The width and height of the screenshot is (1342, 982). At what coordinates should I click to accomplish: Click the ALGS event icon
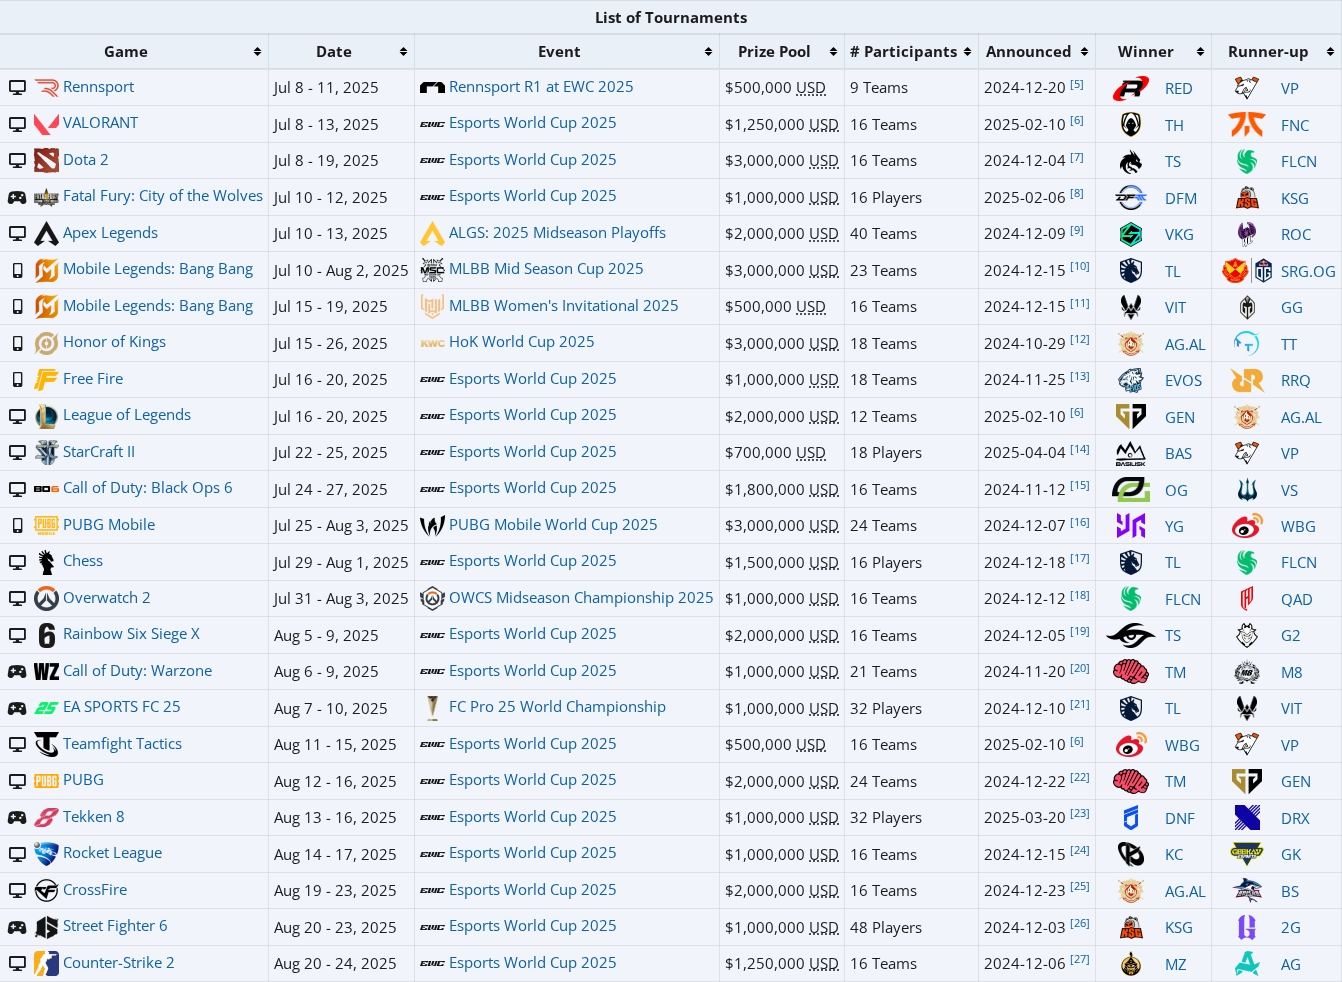pyautogui.click(x=432, y=234)
